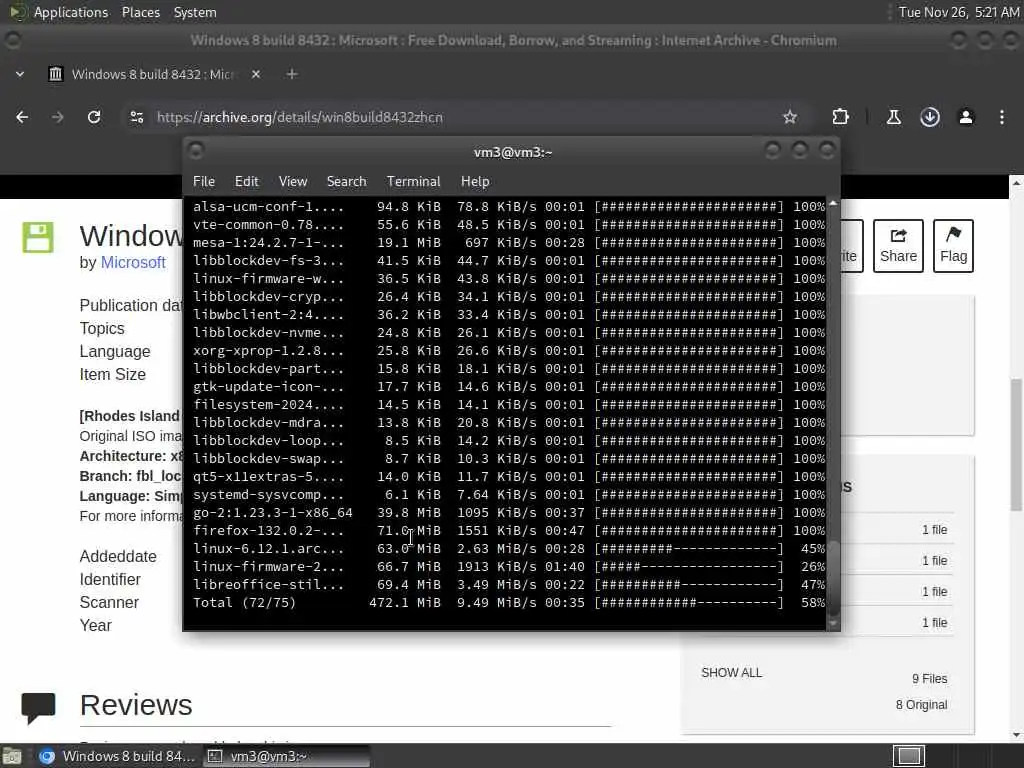Expand the tab search chevron
Image resolution: width=1024 pixels, height=768 pixels.
pos(20,74)
